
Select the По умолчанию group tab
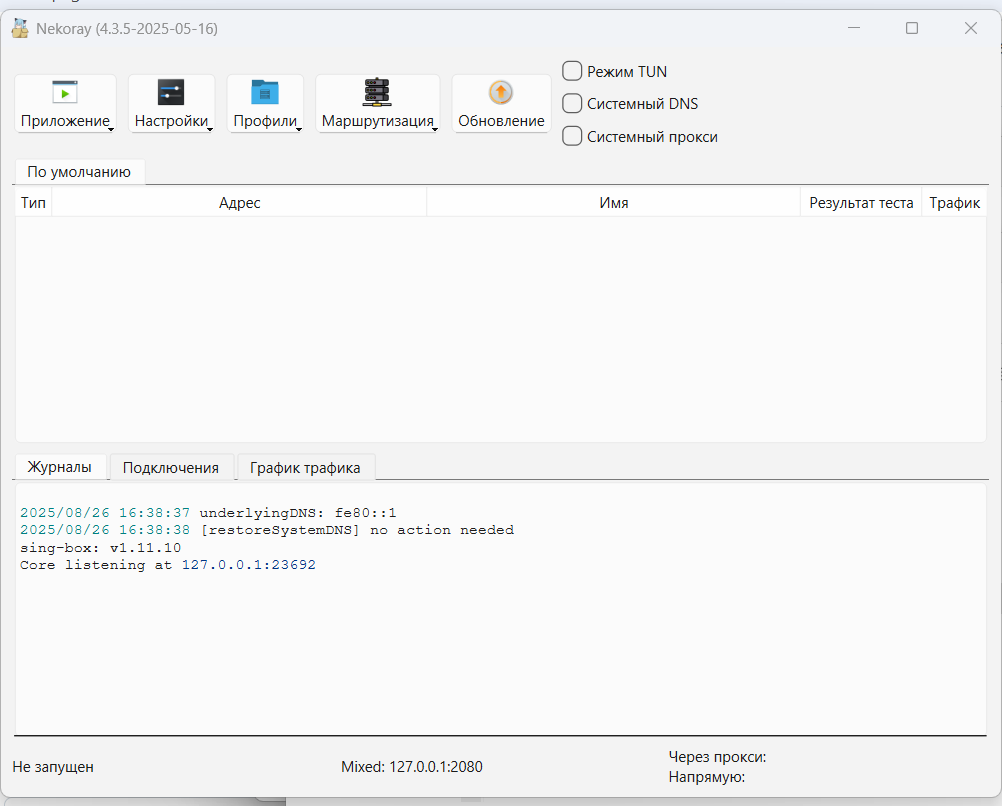[x=79, y=172]
